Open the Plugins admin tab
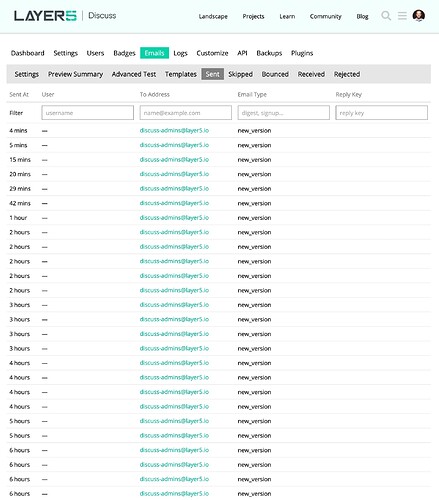The height and width of the screenshot is (500, 439). (x=302, y=53)
